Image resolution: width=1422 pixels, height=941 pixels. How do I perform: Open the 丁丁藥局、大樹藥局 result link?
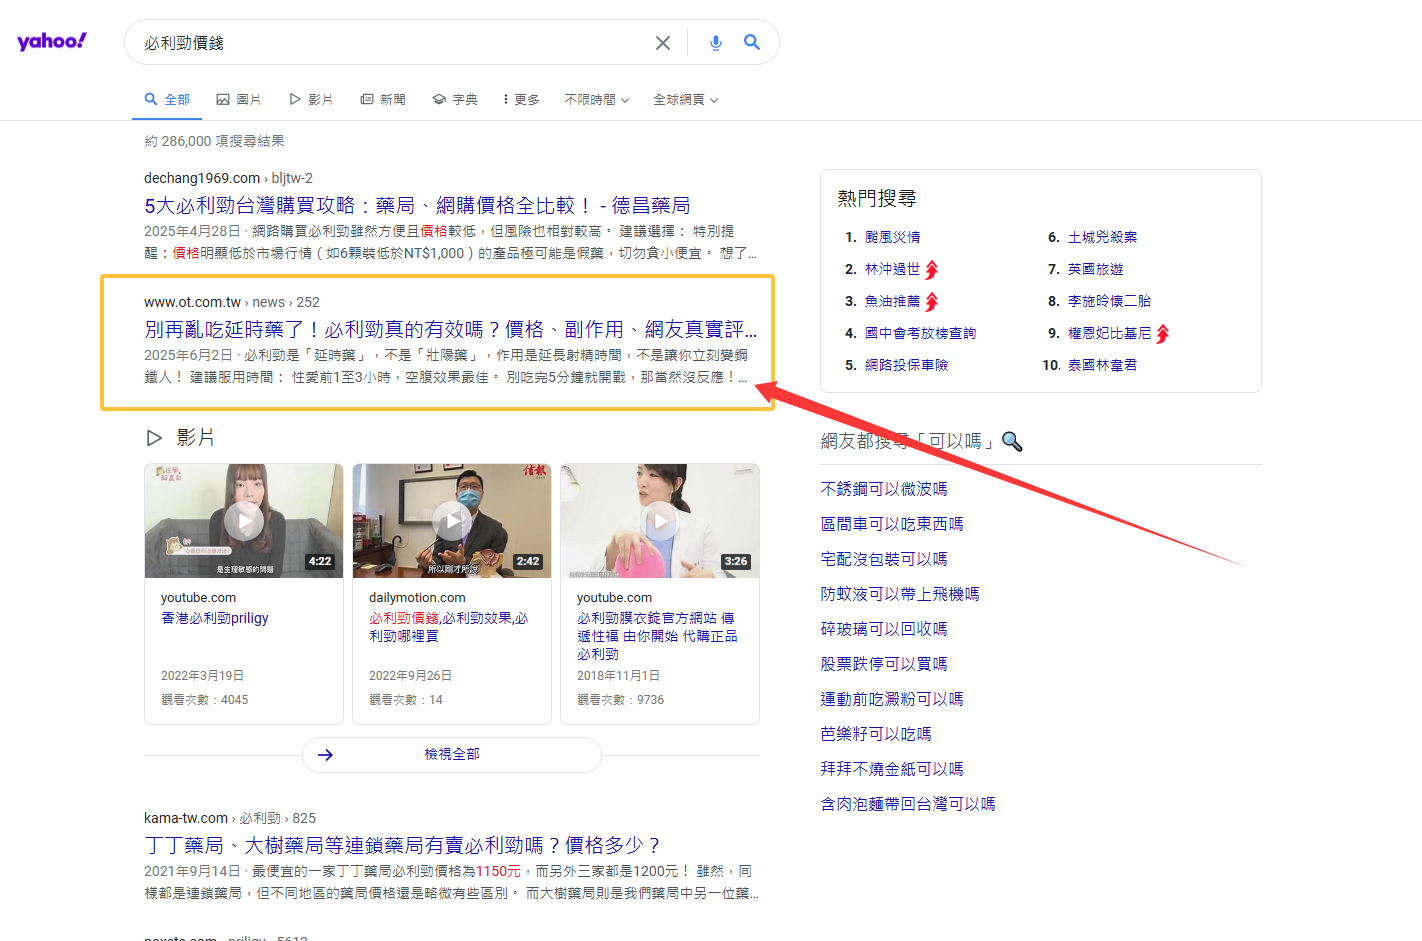pyautogui.click(x=402, y=845)
